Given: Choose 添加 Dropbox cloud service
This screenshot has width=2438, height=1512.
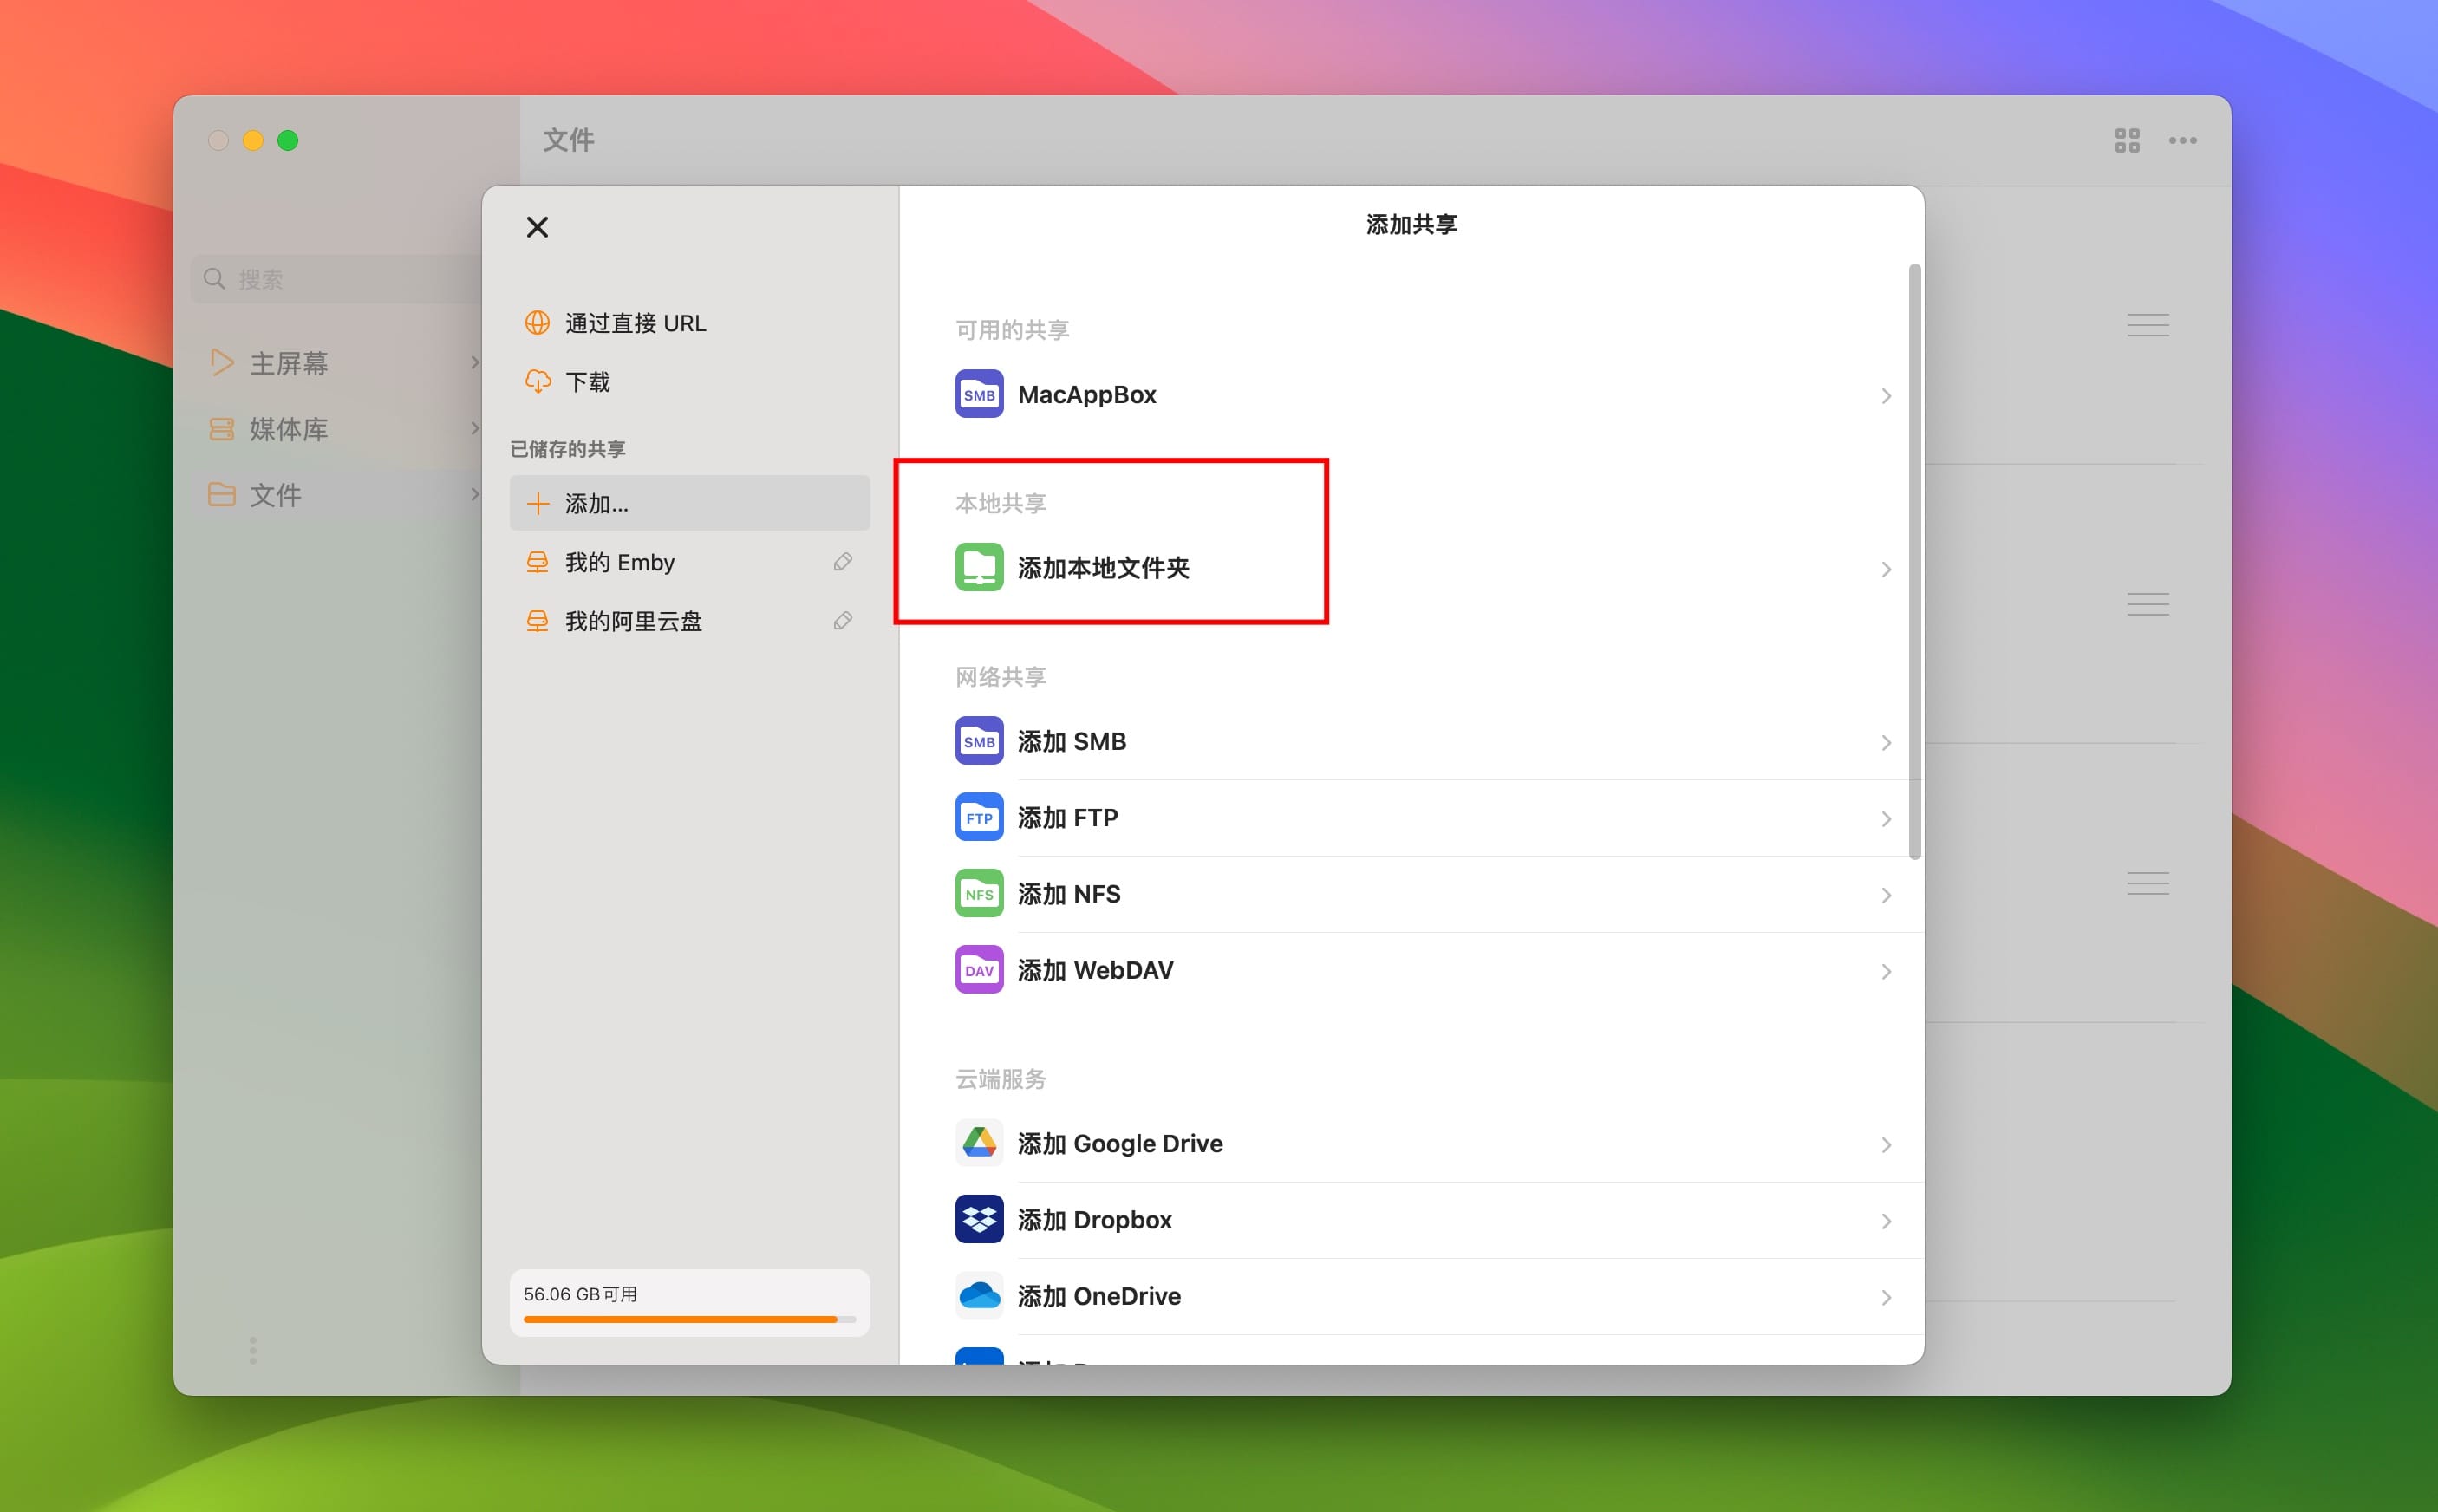Looking at the screenshot, I should [x=1425, y=1219].
